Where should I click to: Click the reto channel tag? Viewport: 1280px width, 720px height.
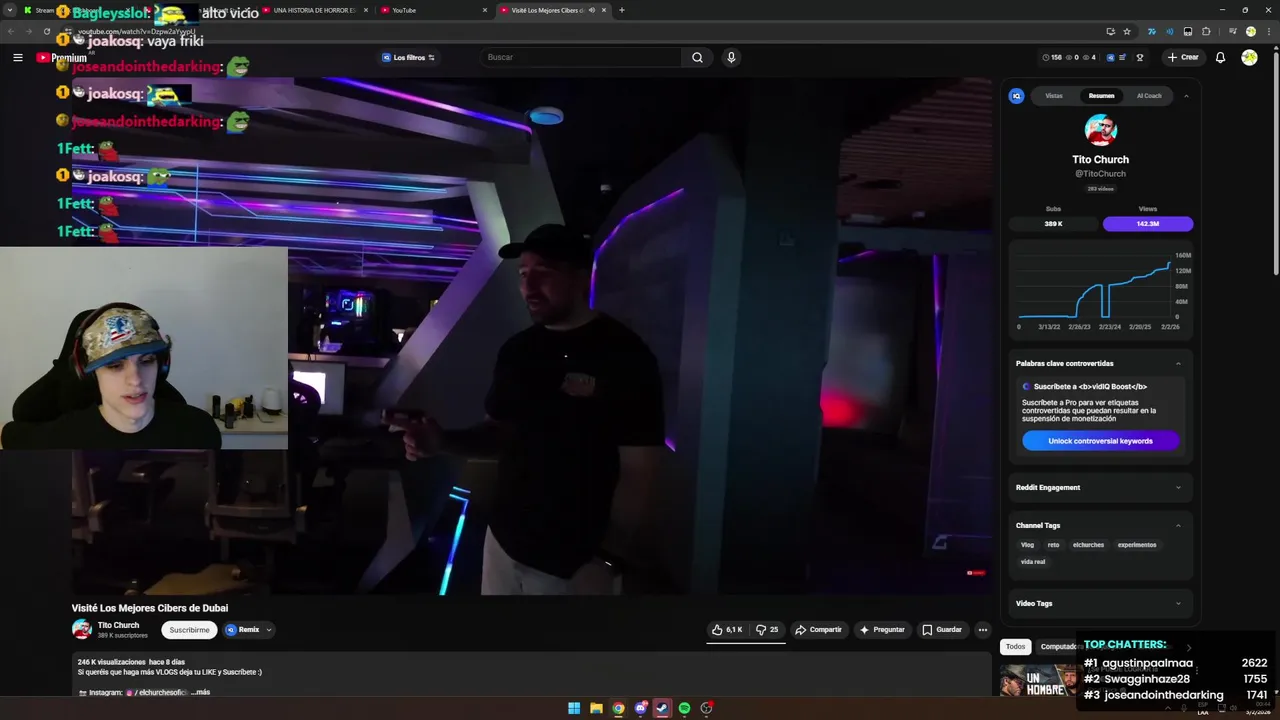point(1053,545)
